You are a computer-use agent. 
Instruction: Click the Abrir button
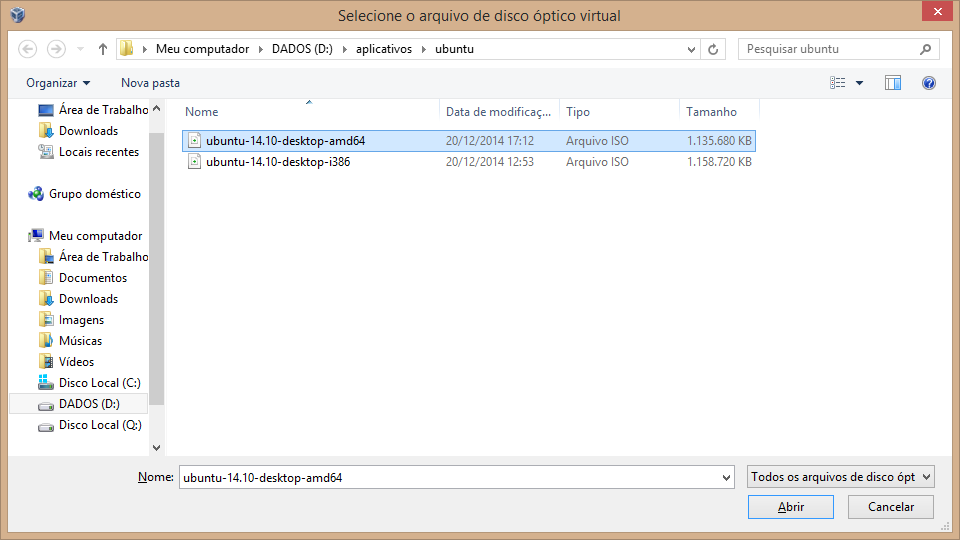click(x=790, y=507)
